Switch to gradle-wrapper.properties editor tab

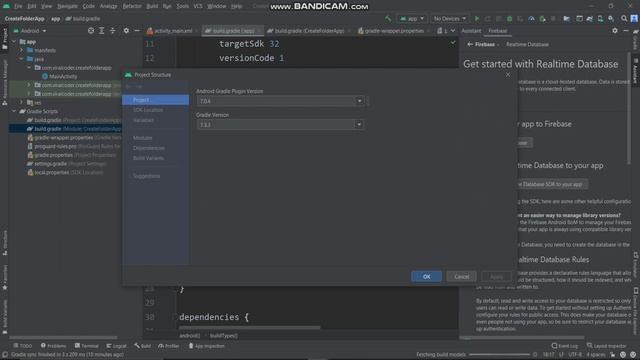[393, 31]
